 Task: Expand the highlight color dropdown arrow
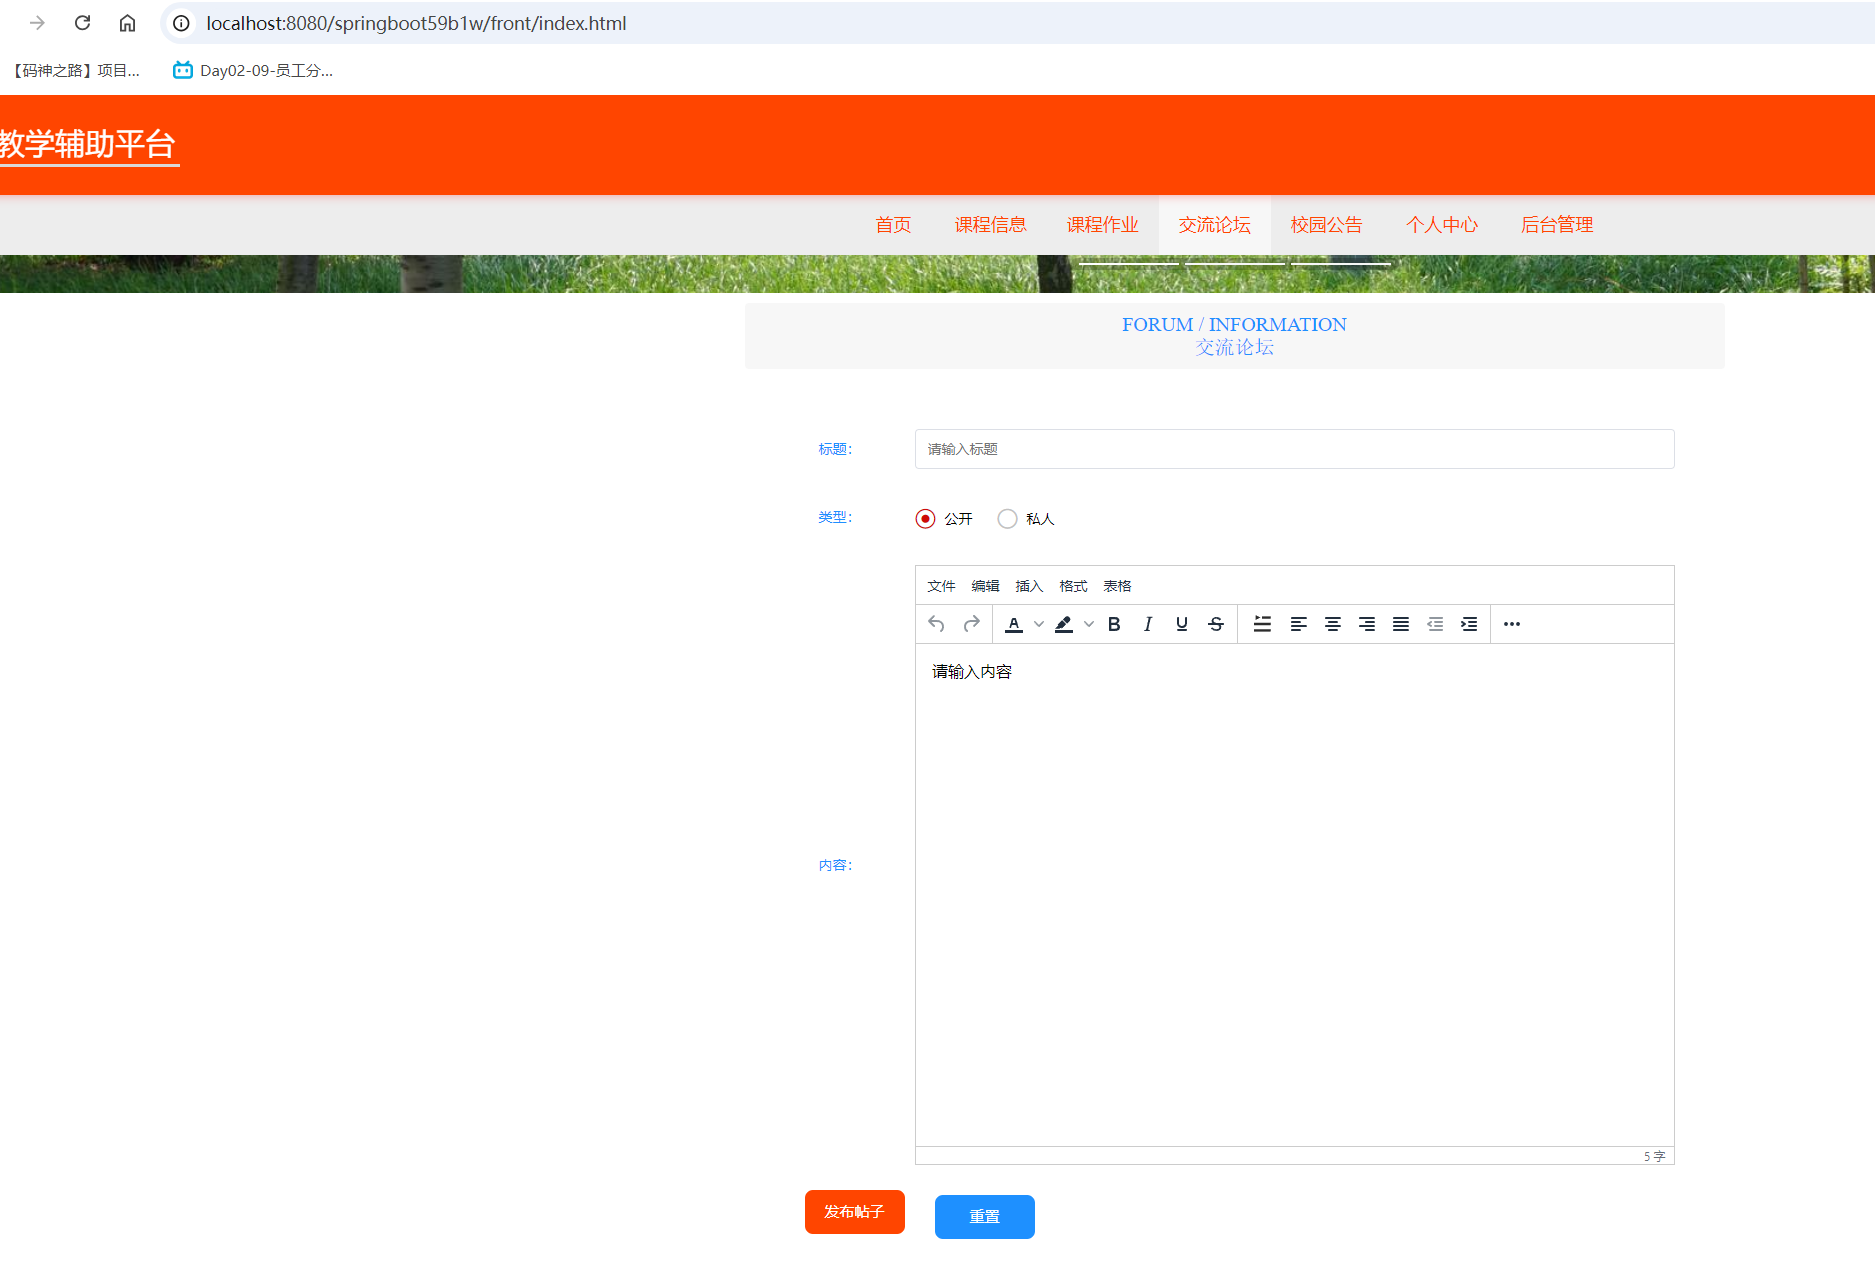coord(1089,624)
